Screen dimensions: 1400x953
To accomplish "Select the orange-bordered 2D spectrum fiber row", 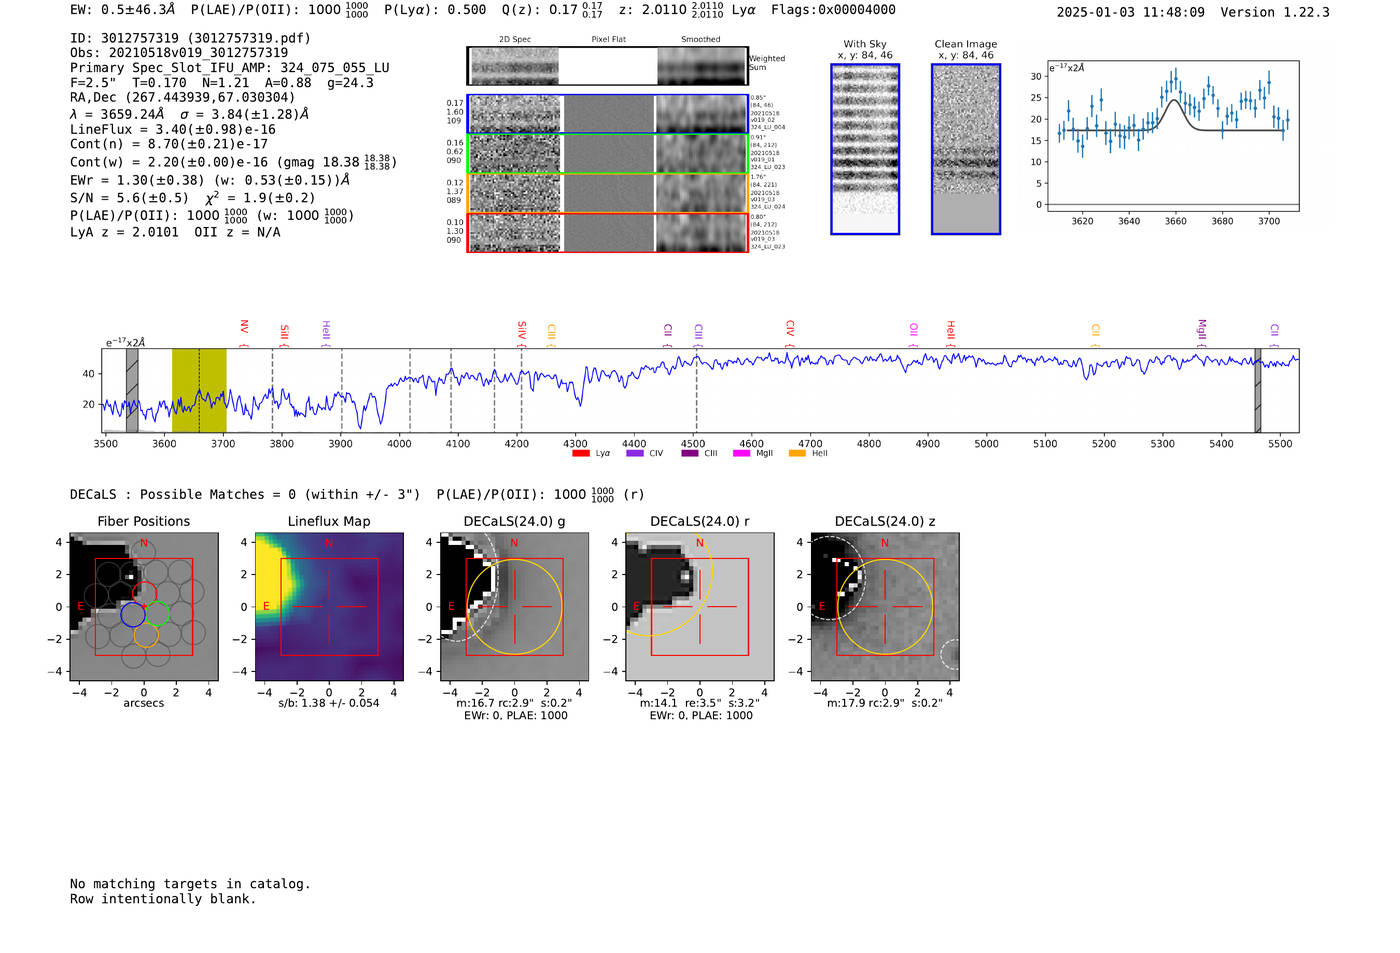I will pyautogui.click(x=608, y=193).
